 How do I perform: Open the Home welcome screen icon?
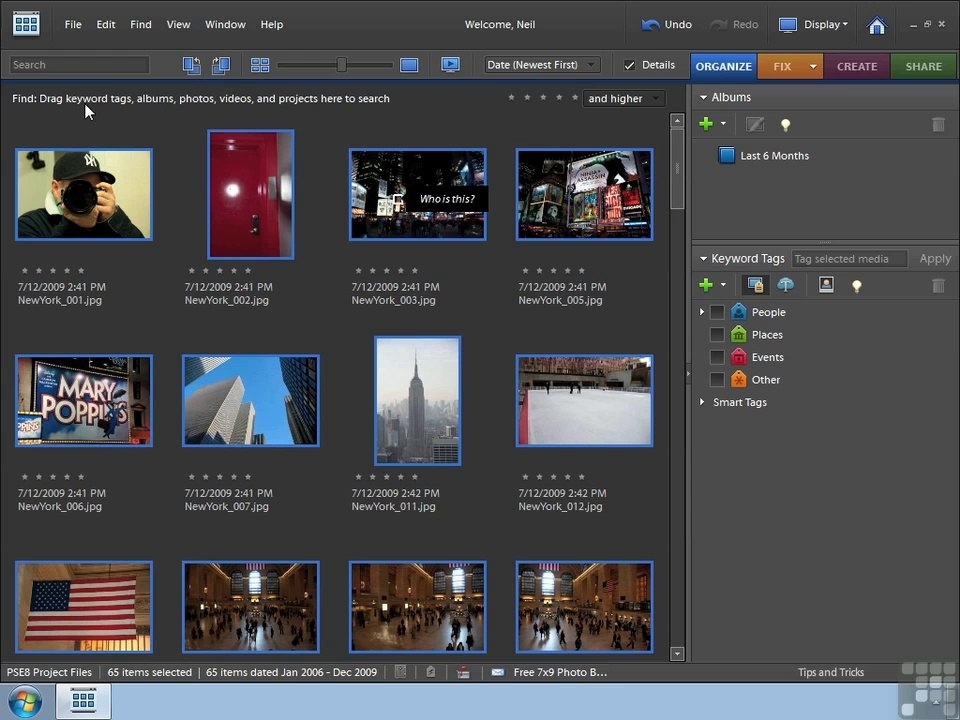click(x=877, y=25)
